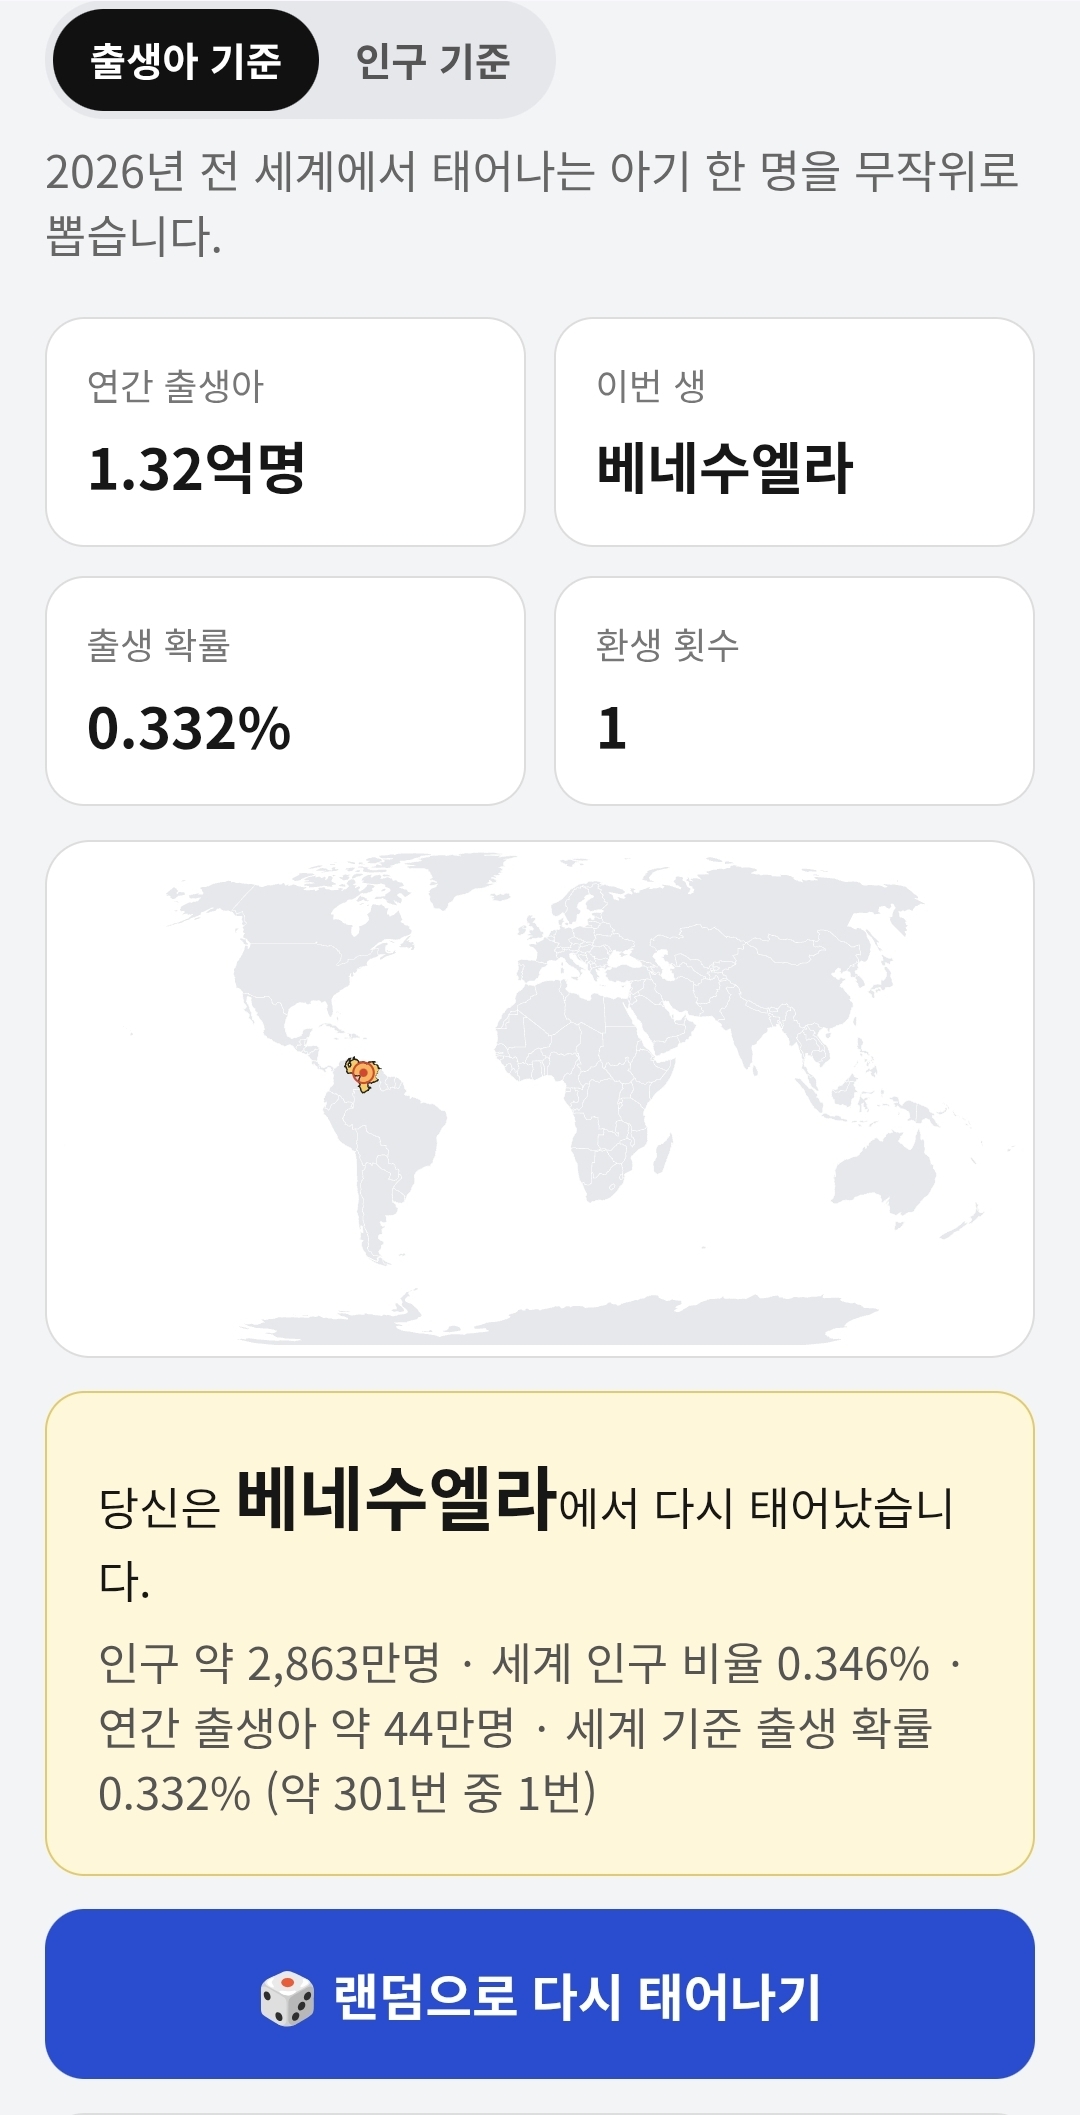Tap the yellow result stats paragraph
This screenshot has width=1080, height=2115.
tap(530, 1728)
